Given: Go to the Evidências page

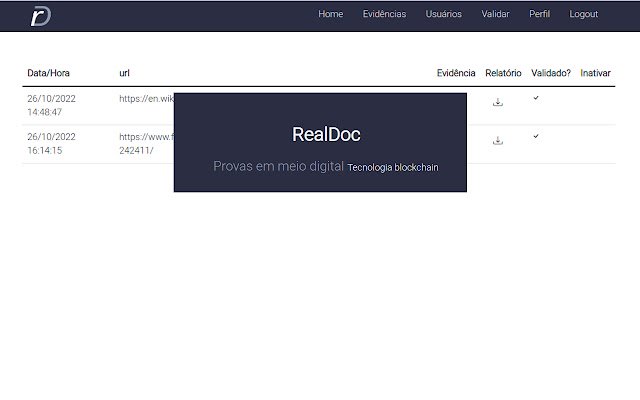Looking at the screenshot, I should click(384, 14).
